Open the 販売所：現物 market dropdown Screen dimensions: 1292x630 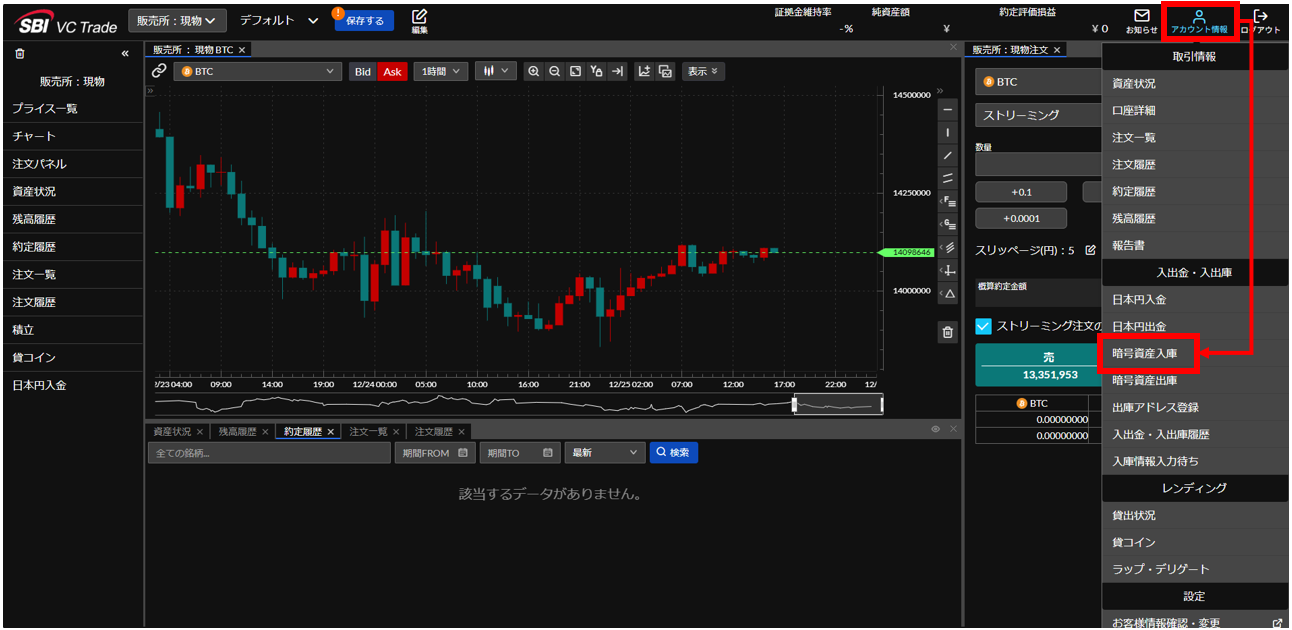pos(177,20)
